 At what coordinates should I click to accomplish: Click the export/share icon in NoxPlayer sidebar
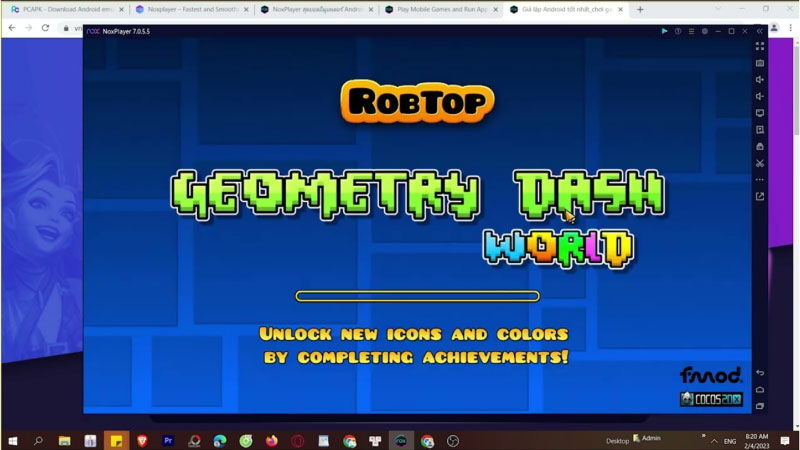point(760,196)
